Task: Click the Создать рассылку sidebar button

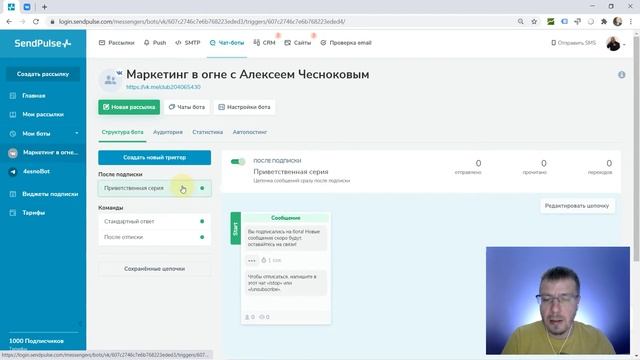Action: [x=43, y=74]
